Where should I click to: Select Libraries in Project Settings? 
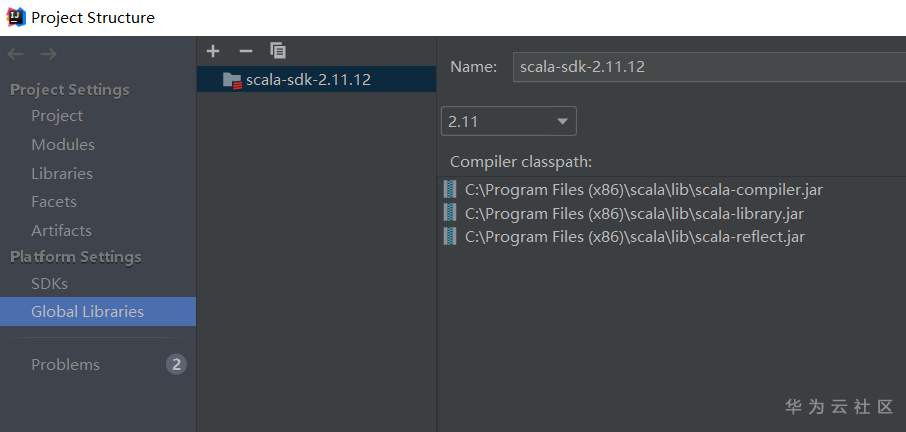62,174
